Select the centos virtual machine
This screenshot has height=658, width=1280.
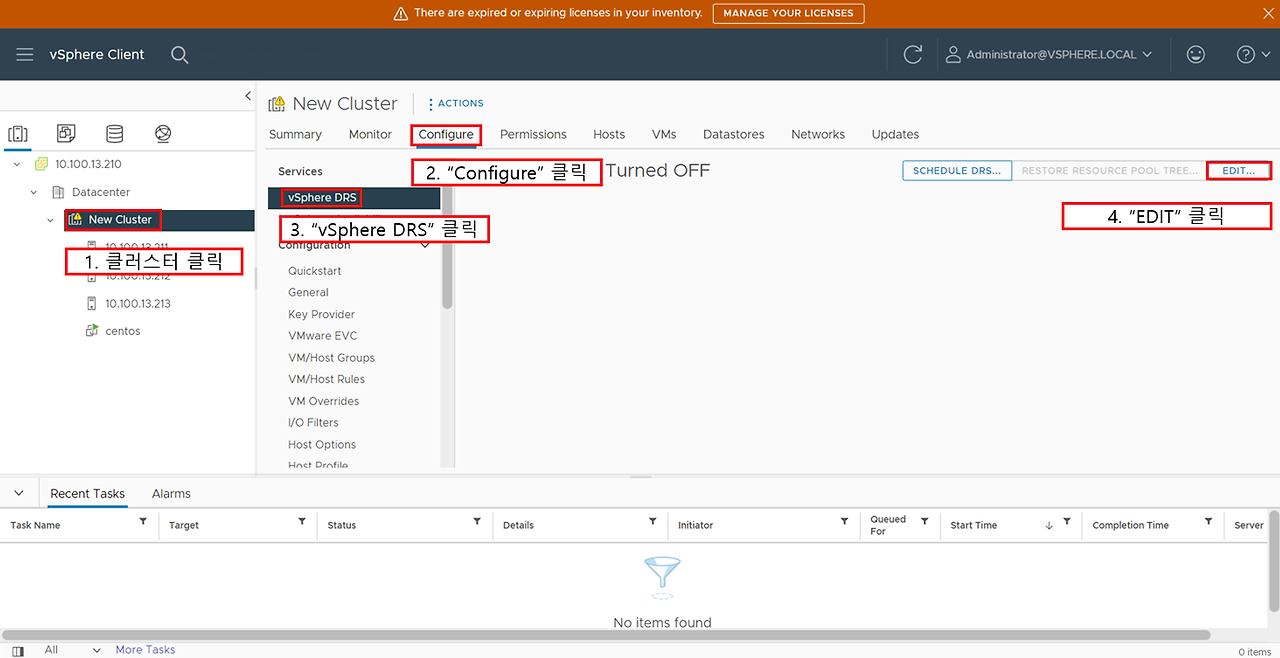point(123,331)
